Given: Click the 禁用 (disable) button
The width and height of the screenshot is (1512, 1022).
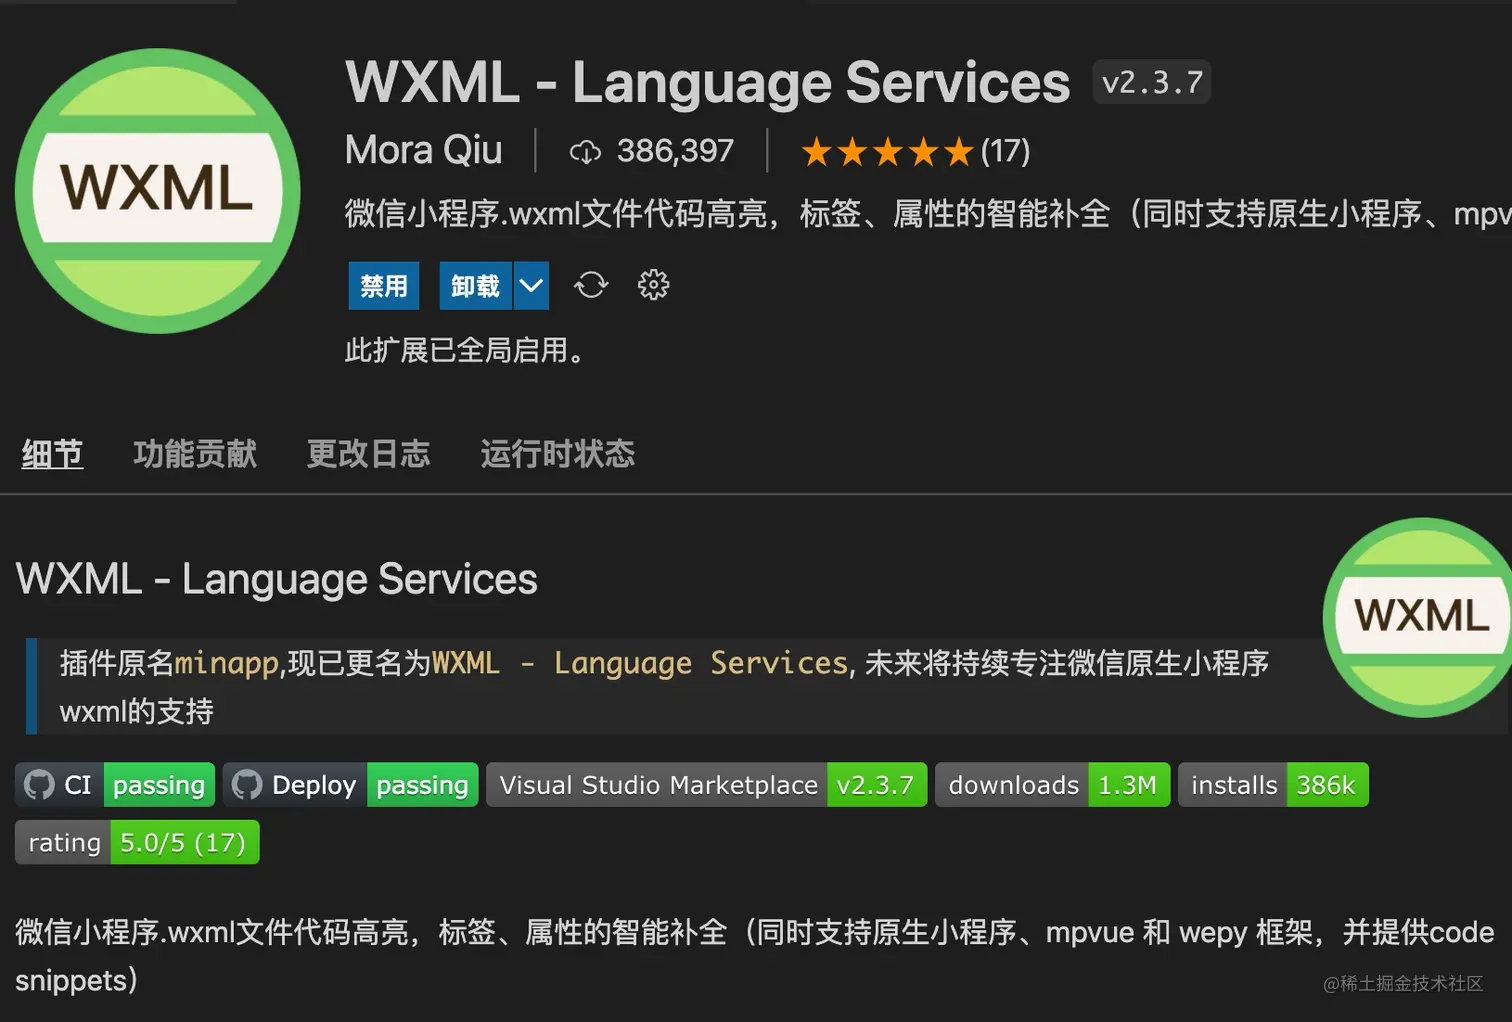Looking at the screenshot, I should 383,286.
